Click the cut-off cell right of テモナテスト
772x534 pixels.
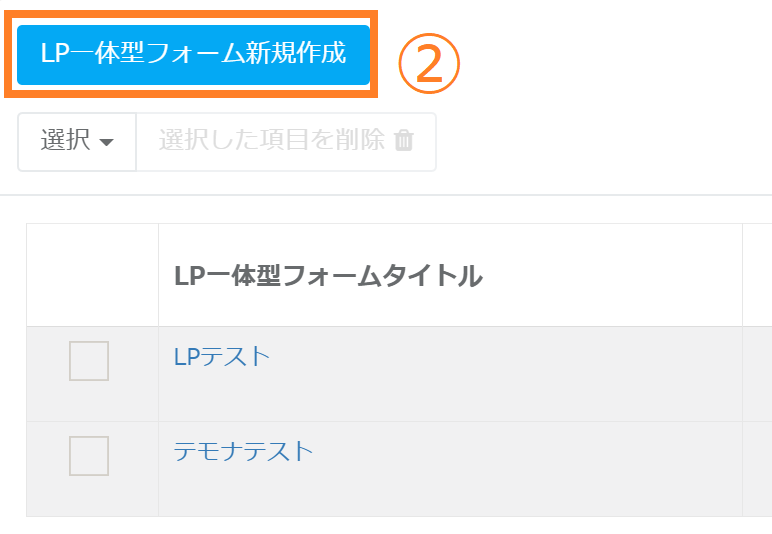click(757, 468)
